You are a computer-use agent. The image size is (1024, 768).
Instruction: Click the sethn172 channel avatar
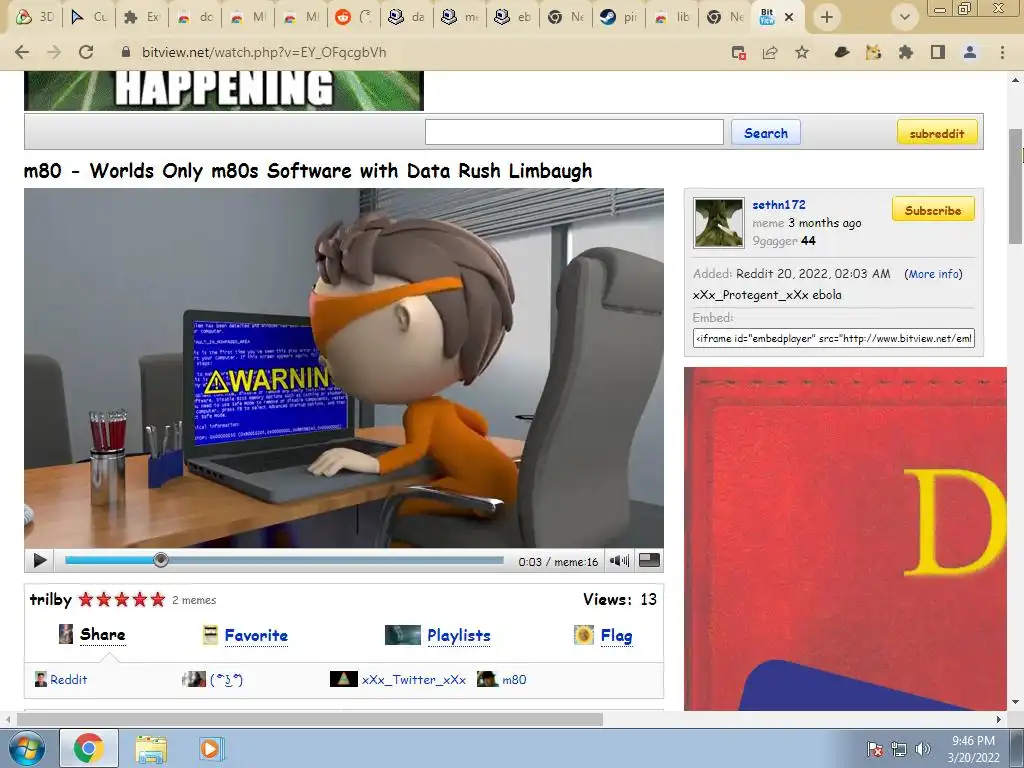(718, 223)
